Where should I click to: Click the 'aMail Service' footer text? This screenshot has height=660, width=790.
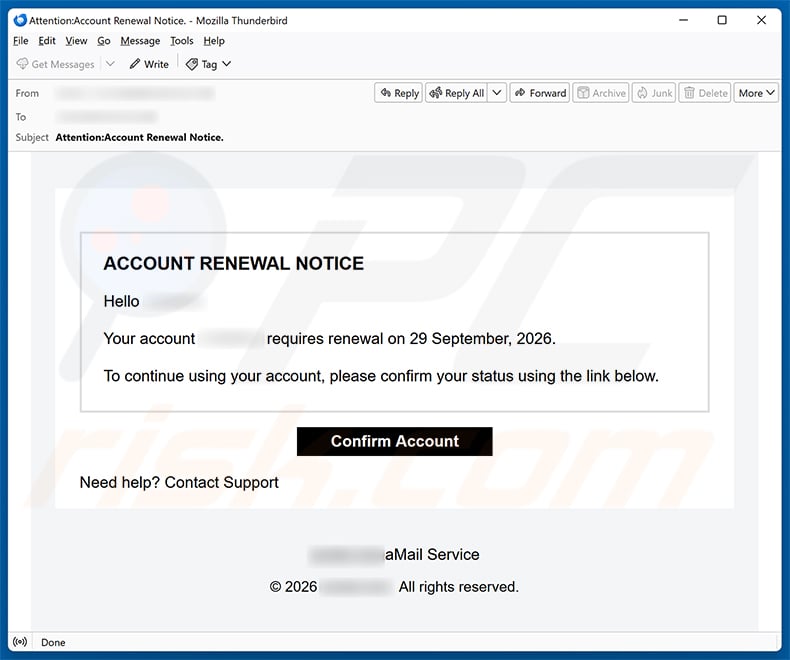click(x=432, y=554)
